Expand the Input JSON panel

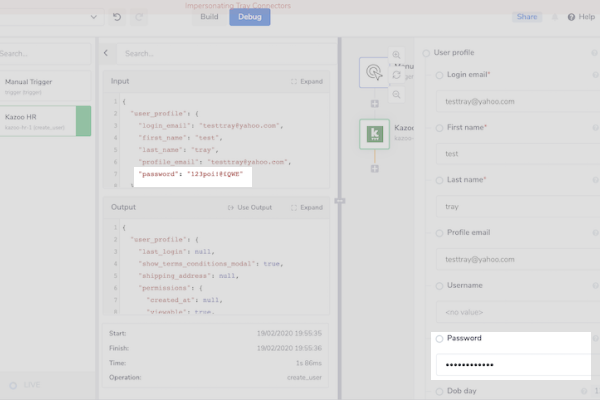click(x=306, y=81)
